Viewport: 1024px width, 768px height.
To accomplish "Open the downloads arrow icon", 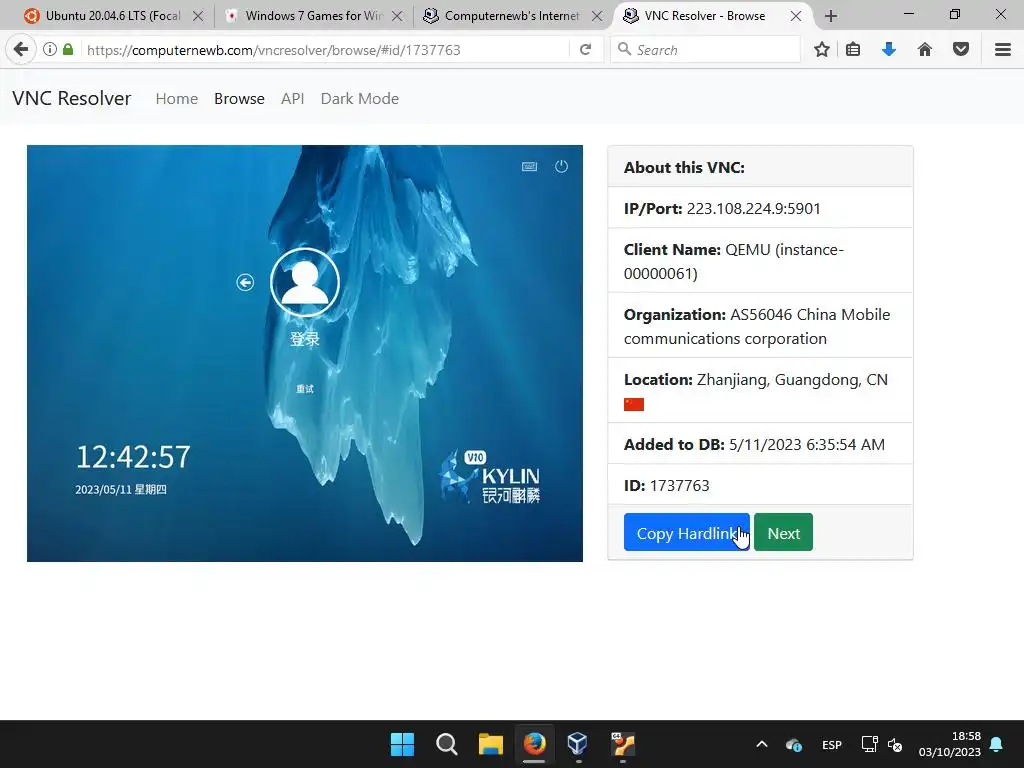I will pos(889,50).
